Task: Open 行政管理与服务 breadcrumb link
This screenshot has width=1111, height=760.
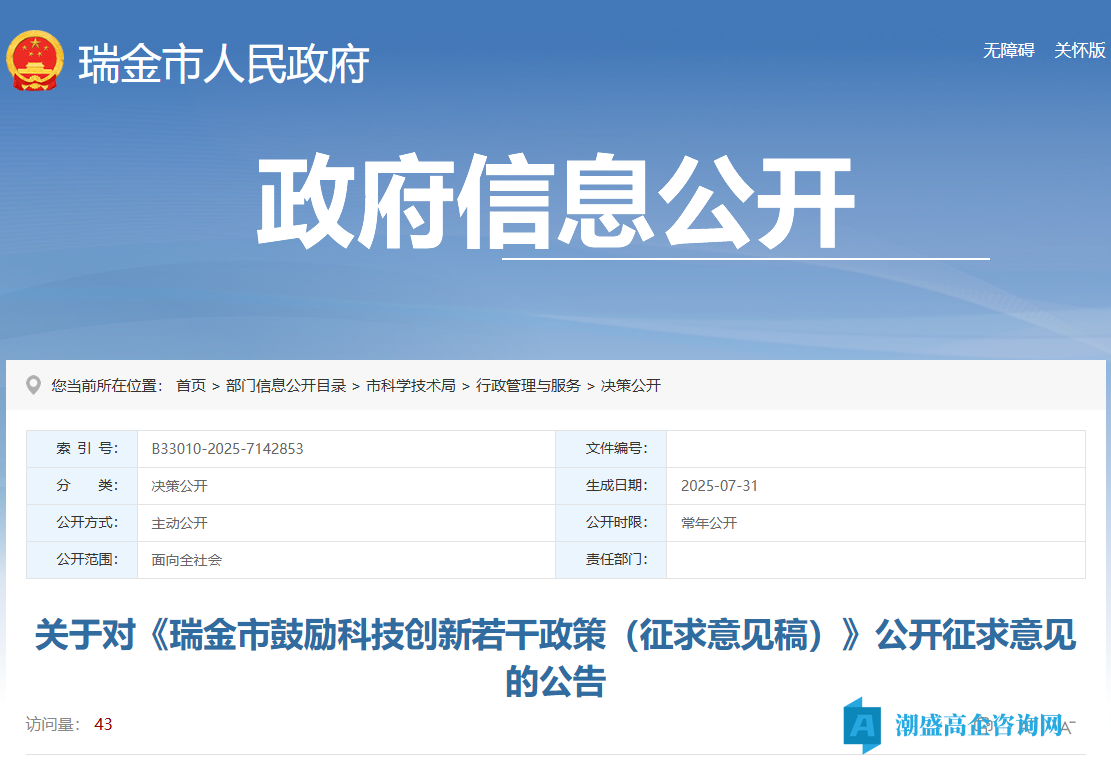Action: pyautogui.click(x=529, y=385)
